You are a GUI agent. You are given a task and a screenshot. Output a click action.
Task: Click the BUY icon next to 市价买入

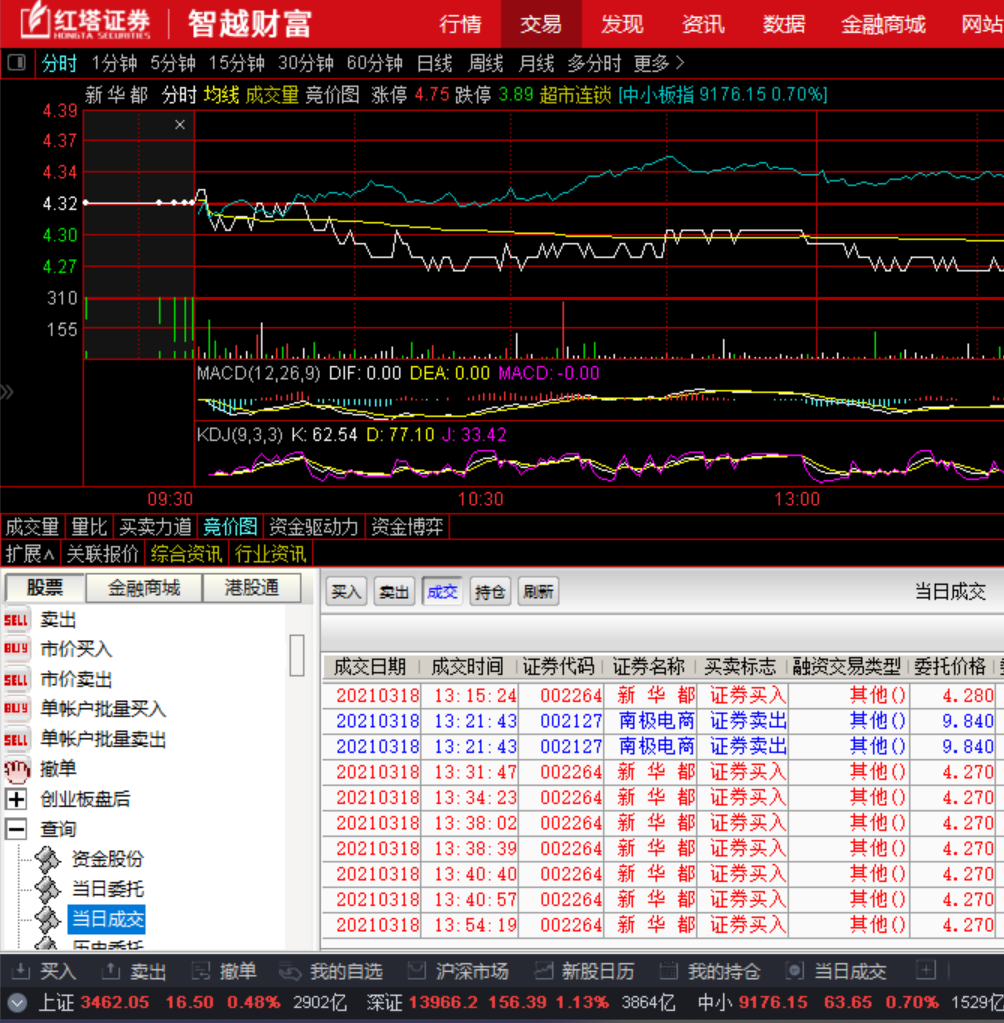point(16,649)
